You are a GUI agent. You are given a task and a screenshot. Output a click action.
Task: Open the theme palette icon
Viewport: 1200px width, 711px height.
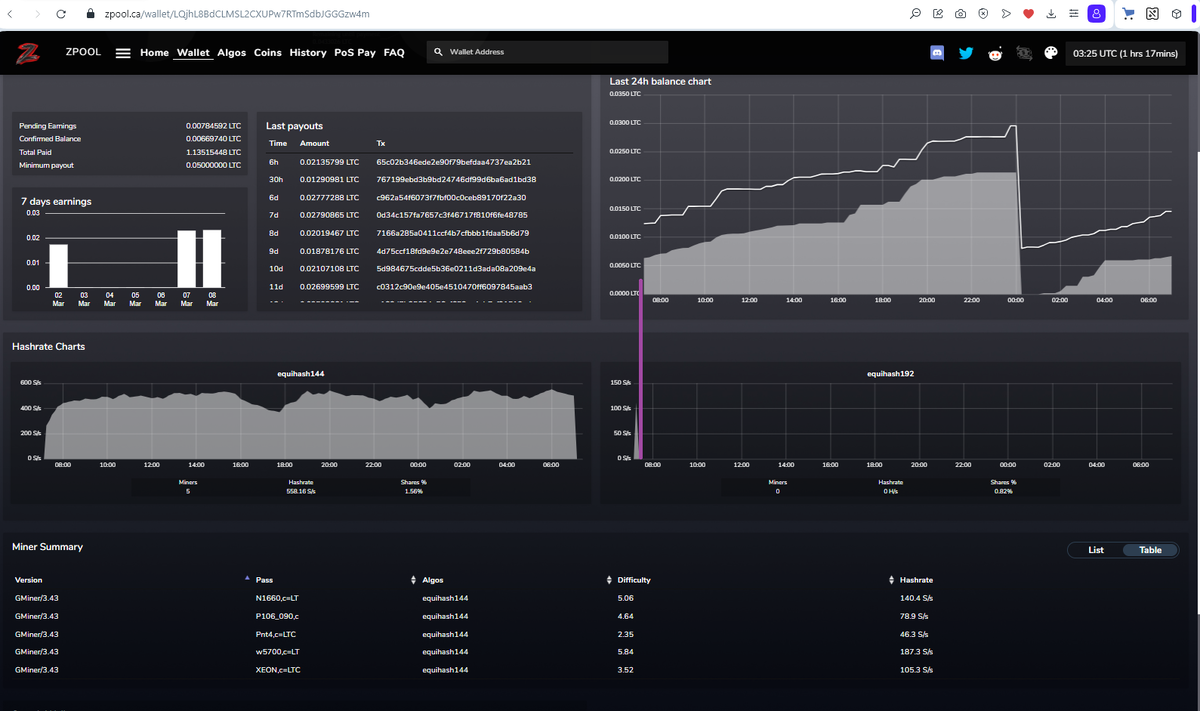1051,53
